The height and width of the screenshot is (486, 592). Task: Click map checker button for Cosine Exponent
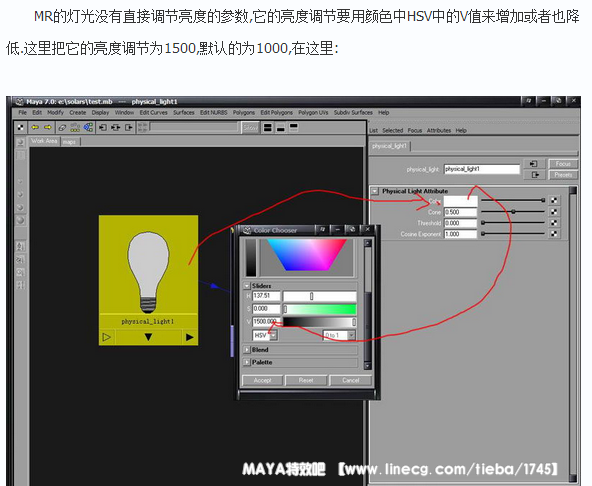coord(554,234)
